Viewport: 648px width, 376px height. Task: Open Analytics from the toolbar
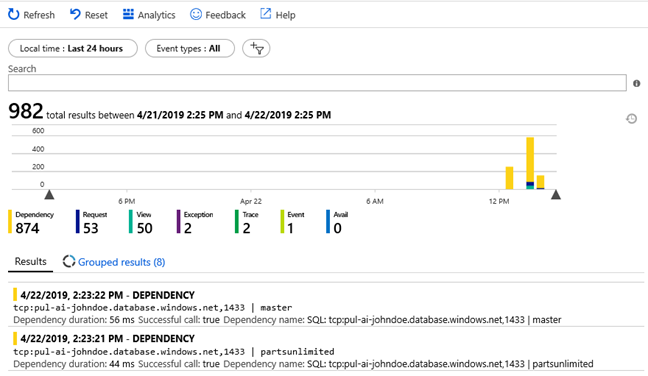[149, 15]
